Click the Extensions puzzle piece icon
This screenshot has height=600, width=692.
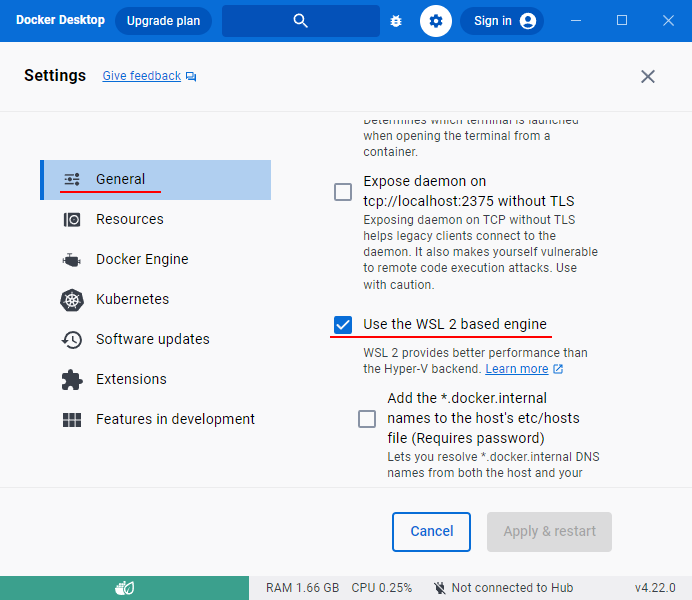(72, 380)
